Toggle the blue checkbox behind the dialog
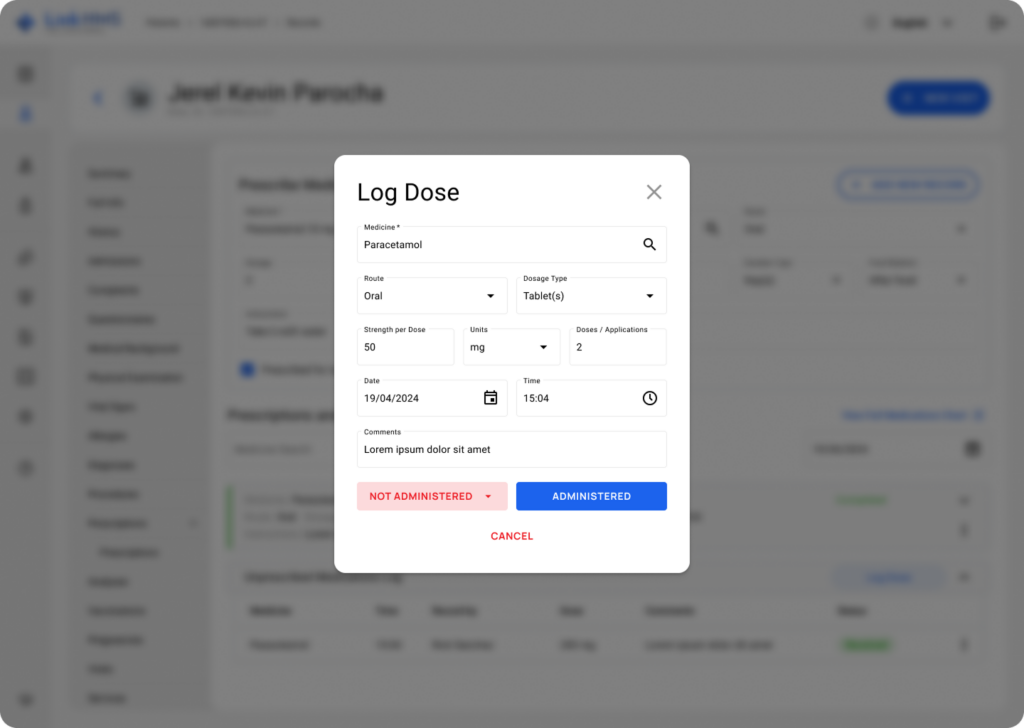This screenshot has width=1024, height=728. [247, 370]
